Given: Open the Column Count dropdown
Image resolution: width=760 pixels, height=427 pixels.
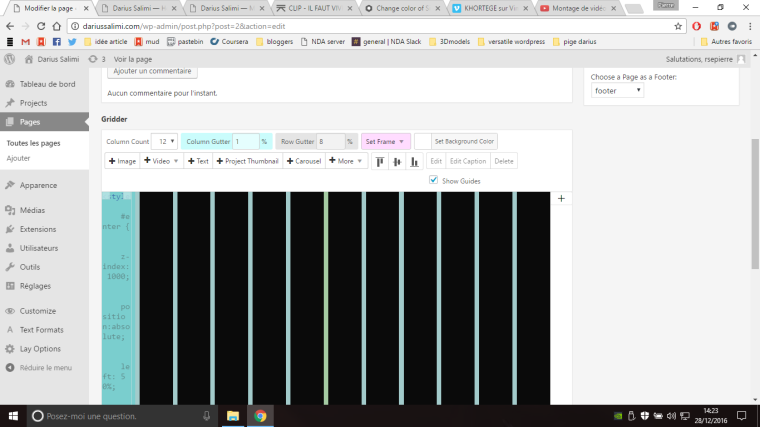Looking at the screenshot, I should (x=164, y=142).
